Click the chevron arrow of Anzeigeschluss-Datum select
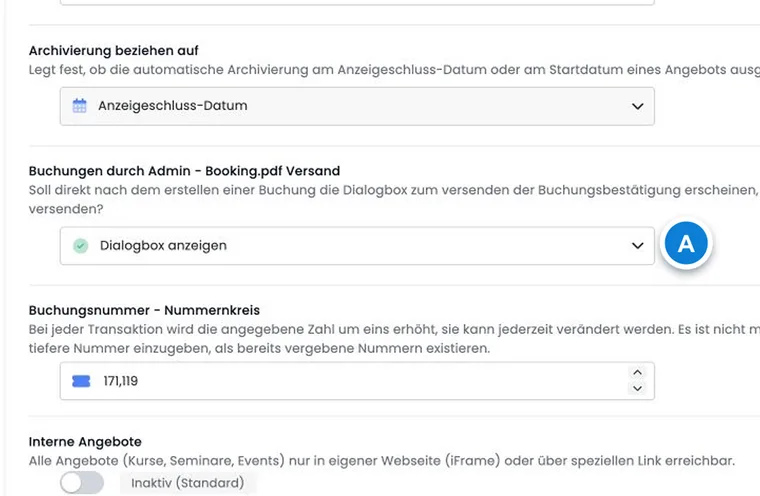760x496 pixels. (637, 106)
